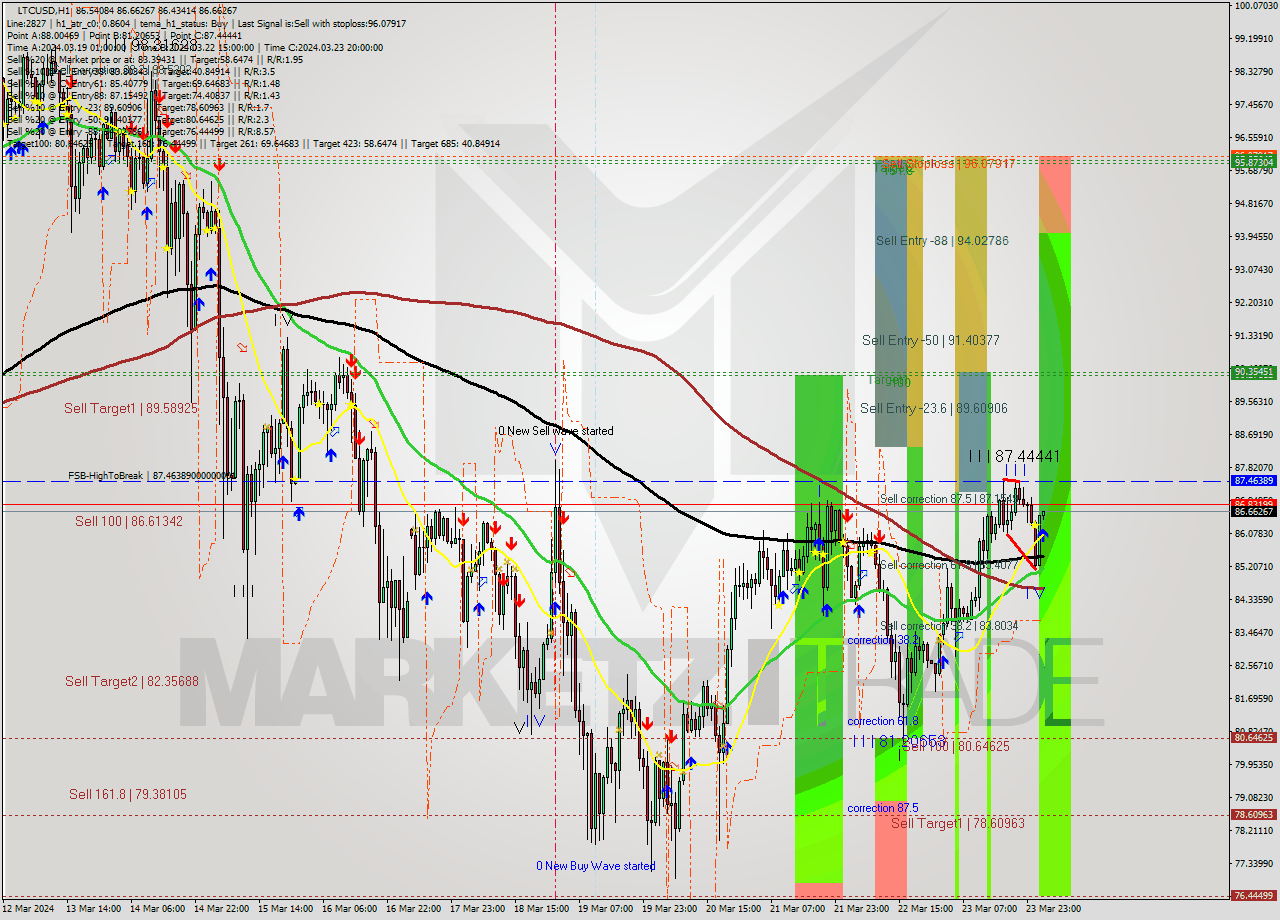Click the 23 Mar 07:00 time label
1280x920 pixels.
(x=989, y=909)
